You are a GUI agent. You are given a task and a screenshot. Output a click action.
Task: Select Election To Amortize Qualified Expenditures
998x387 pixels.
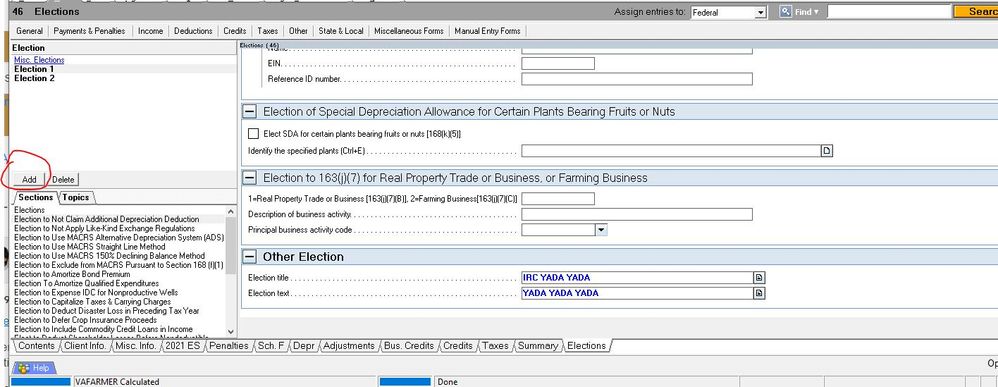point(87,283)
